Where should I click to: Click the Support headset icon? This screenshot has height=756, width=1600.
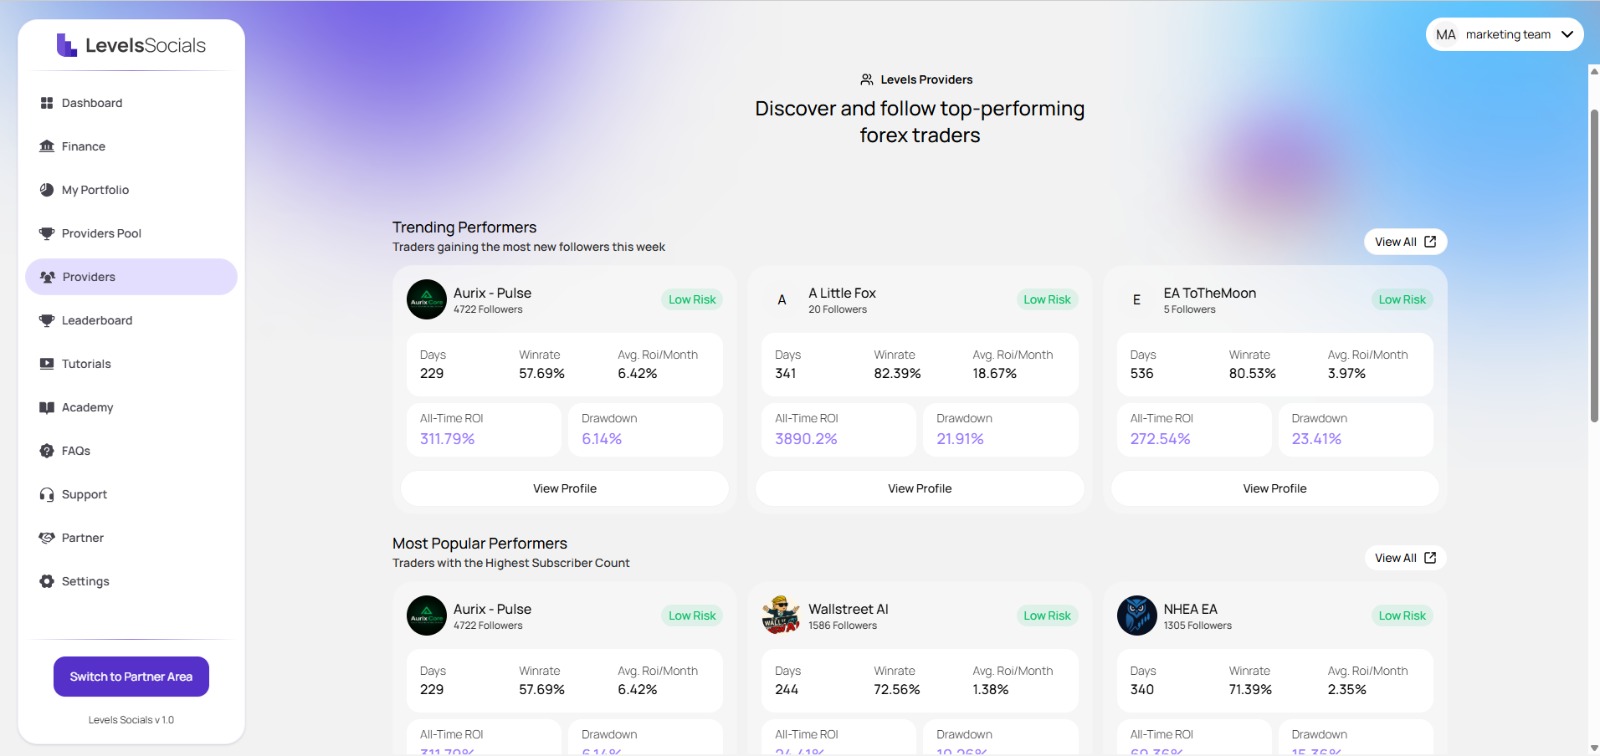click(x=46, y=495)
